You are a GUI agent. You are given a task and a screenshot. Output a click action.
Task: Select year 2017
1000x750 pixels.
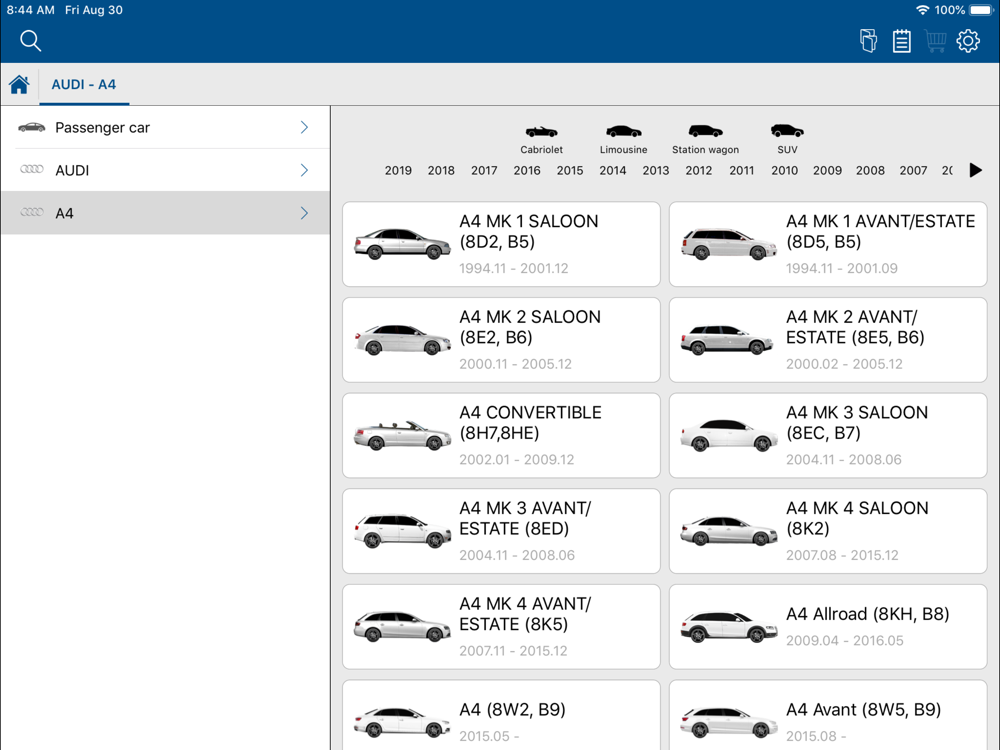[484, 170]
